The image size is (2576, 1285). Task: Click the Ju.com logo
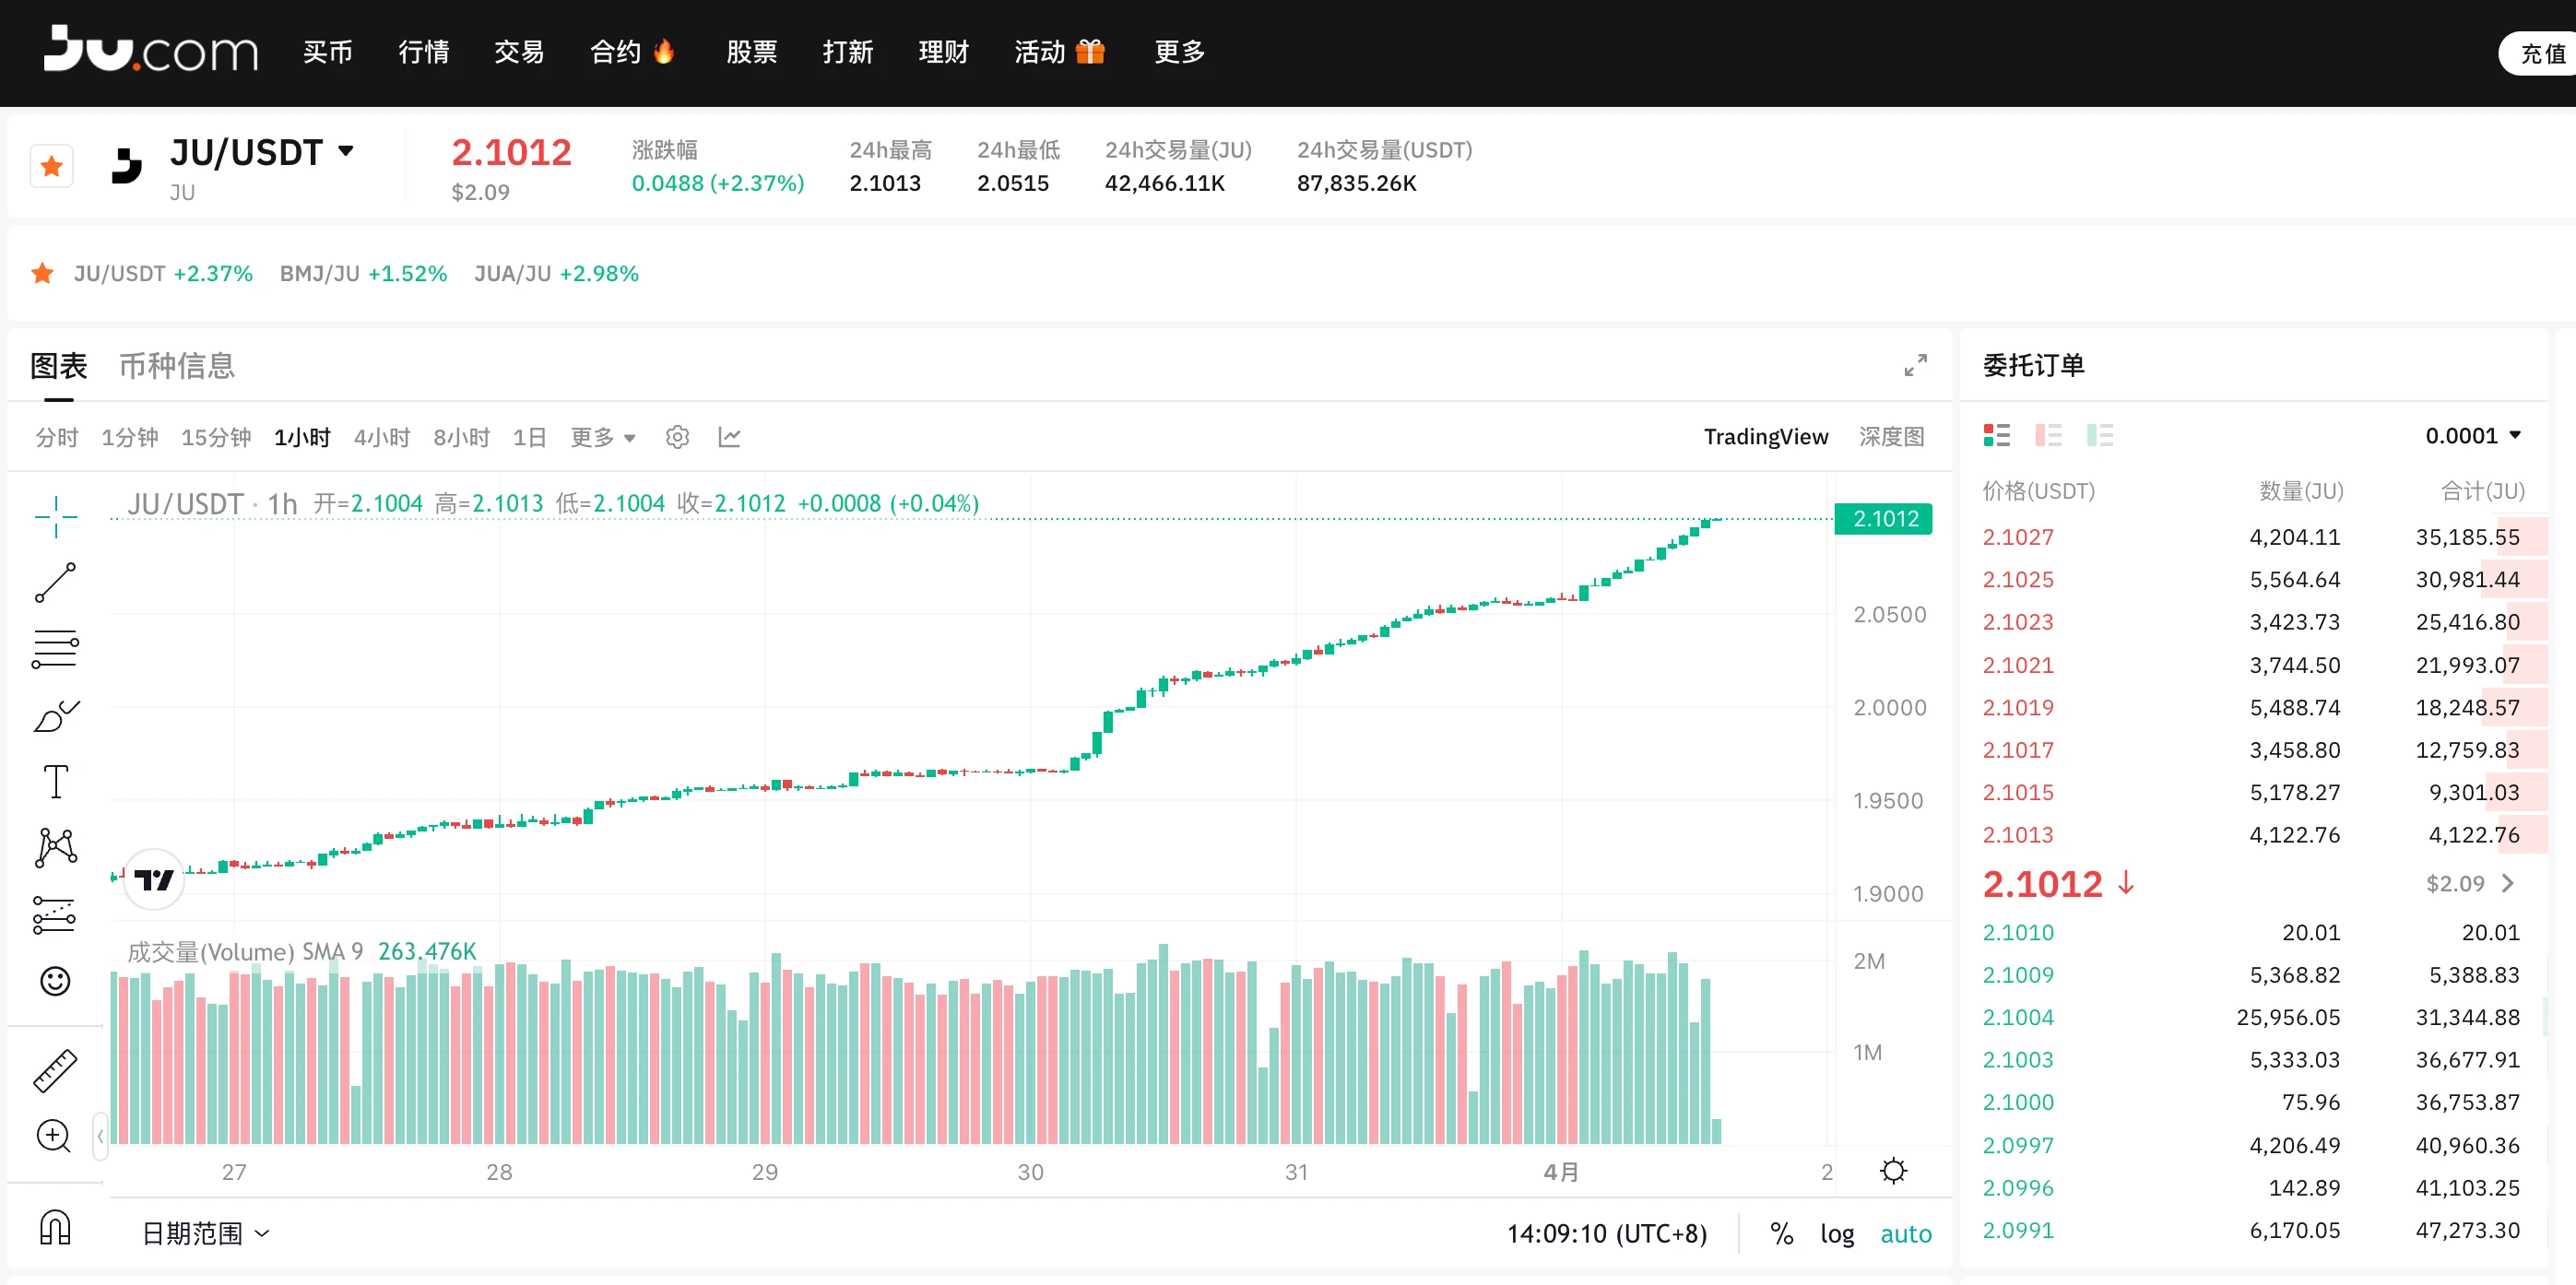click(151, 50)
